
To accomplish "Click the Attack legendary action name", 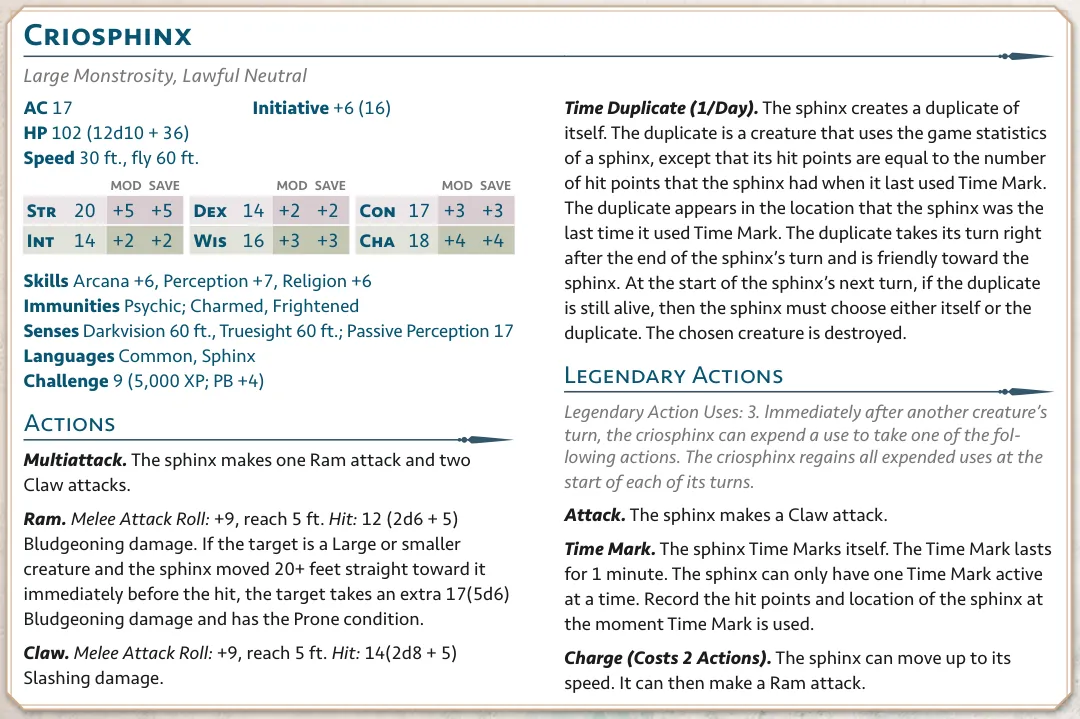I will click(x=595, y=515).
